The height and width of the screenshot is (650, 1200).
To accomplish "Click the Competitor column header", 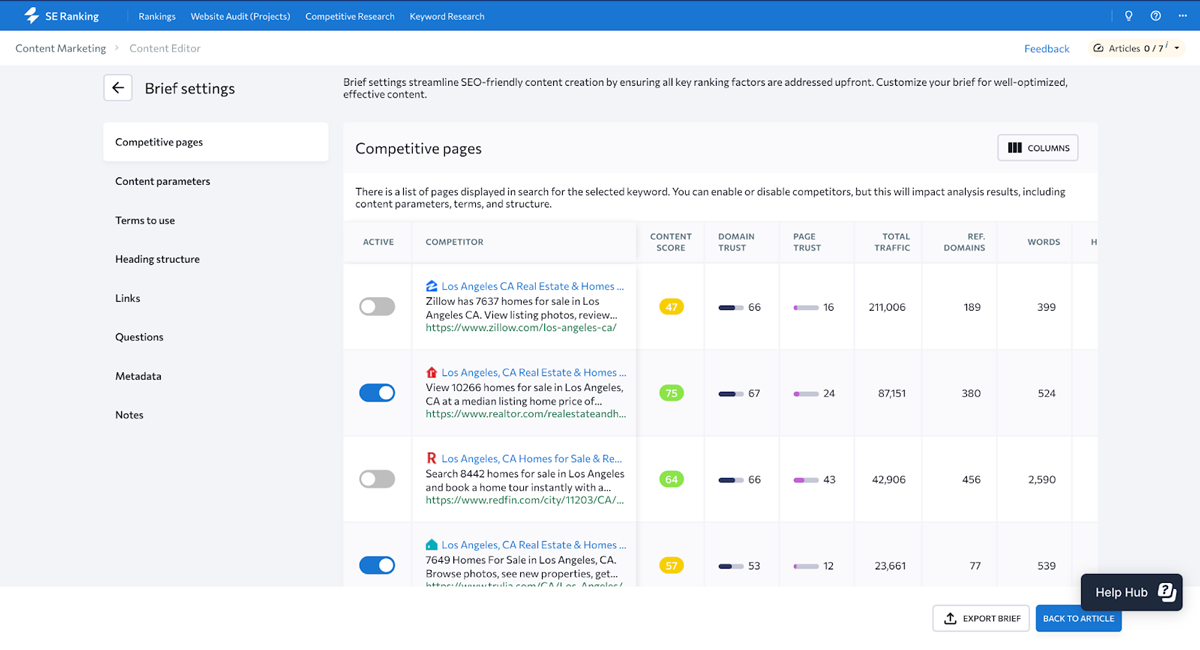I will click(454, 242).
